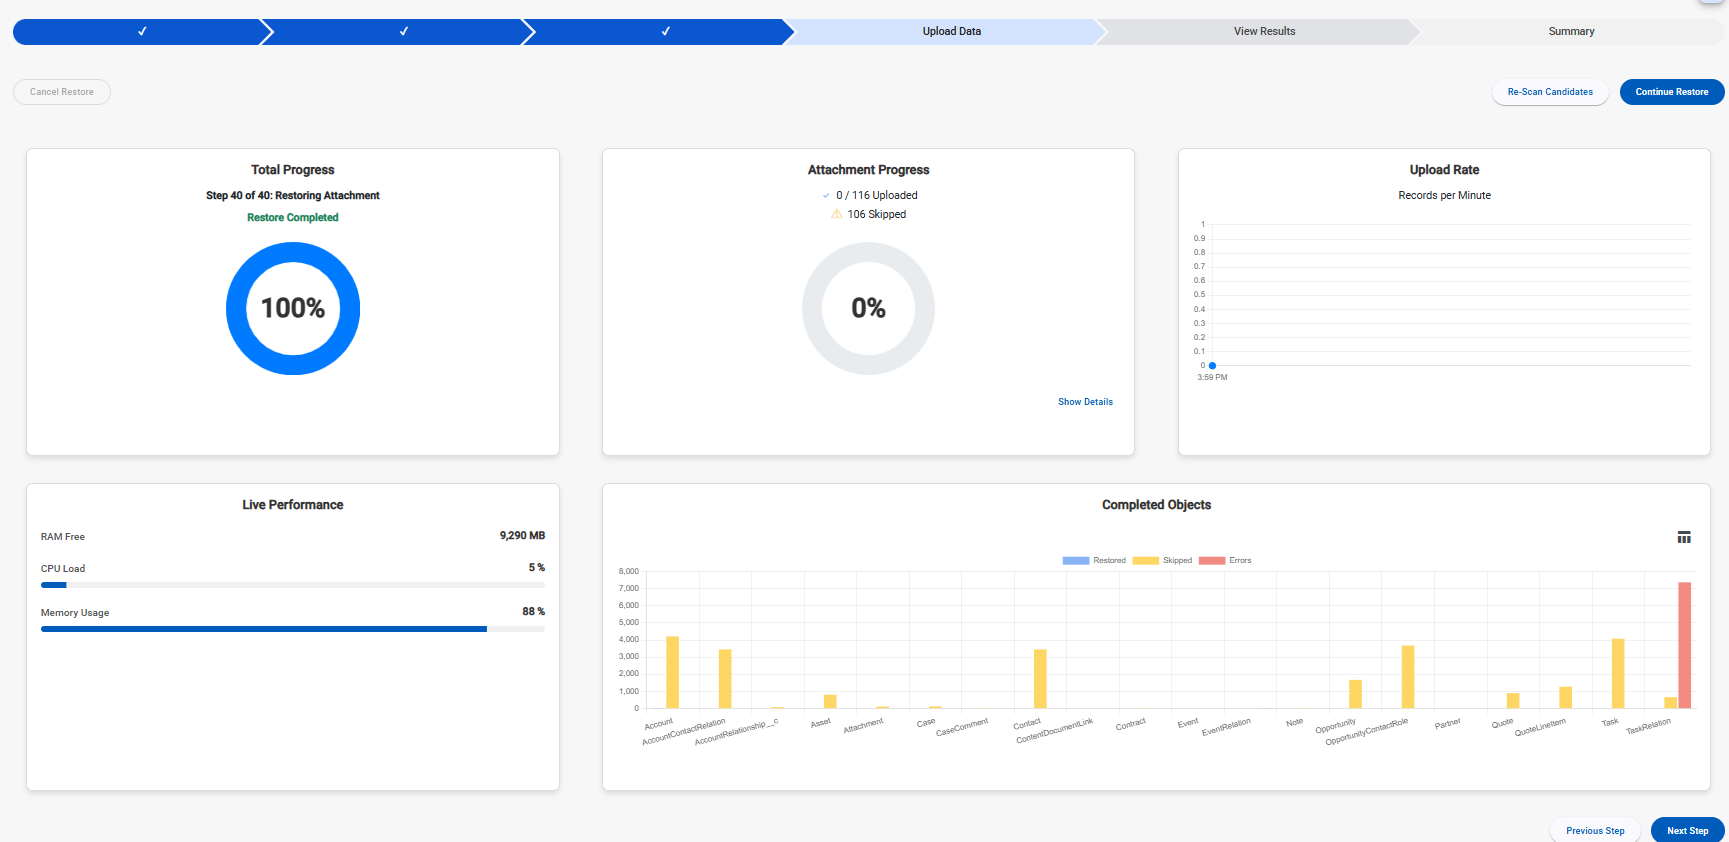Click the checkmark icon beside 0 / 116 Uploaded
This screenshot has width=1729, height=842.
[x=826, y=196]
